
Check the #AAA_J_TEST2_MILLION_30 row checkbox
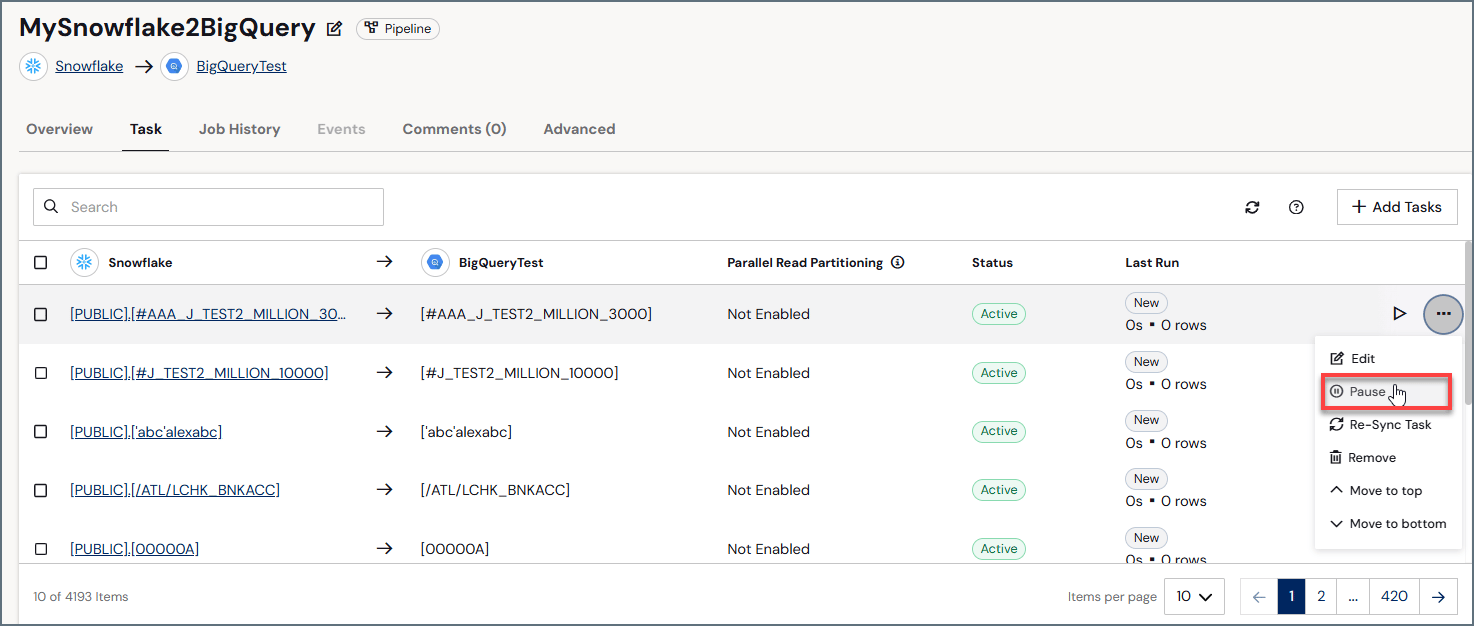coord(41,314)
